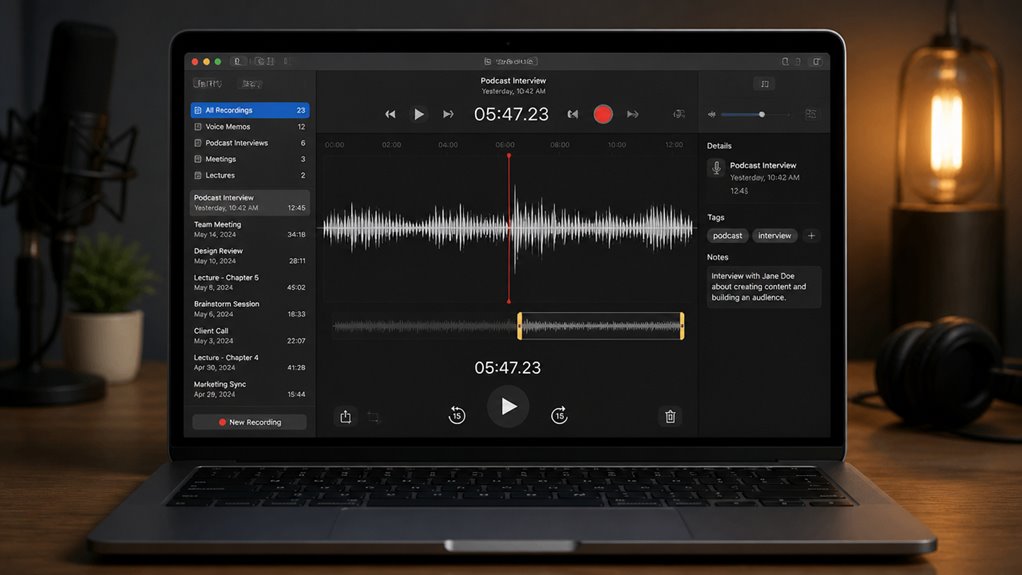The image size is (1022, 575).
Task: Jump to start with the skip-back icon before Record
Action: point(572,114)
